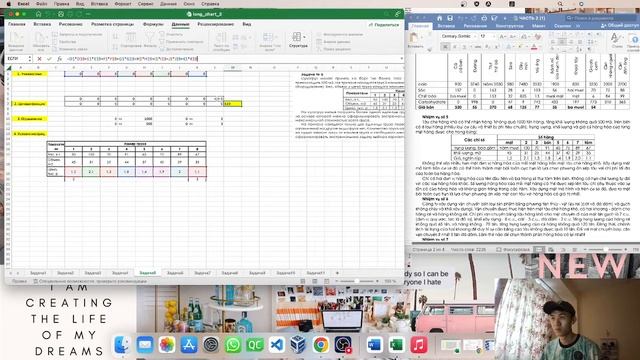The height and width of the screenshot is (360, 640).
Task: Expand the Excel formula bar chevron
Action: [x=402, y=59]
